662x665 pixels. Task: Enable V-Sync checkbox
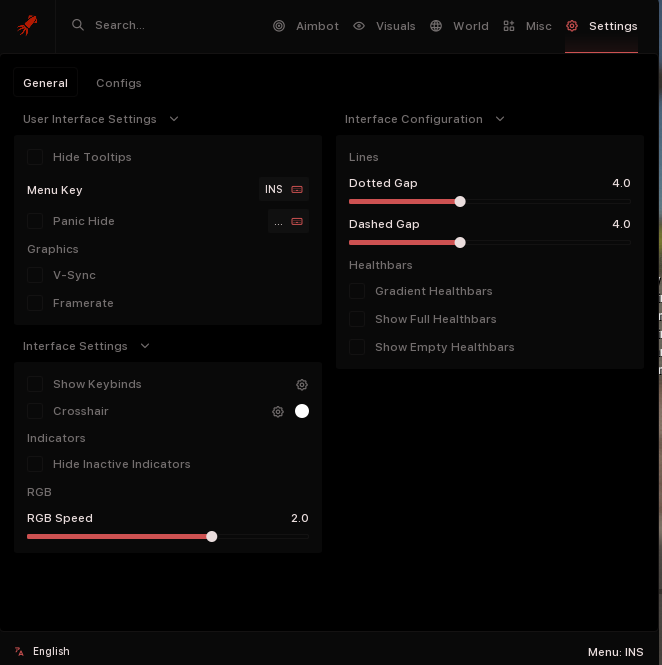[x=35, y=275]
